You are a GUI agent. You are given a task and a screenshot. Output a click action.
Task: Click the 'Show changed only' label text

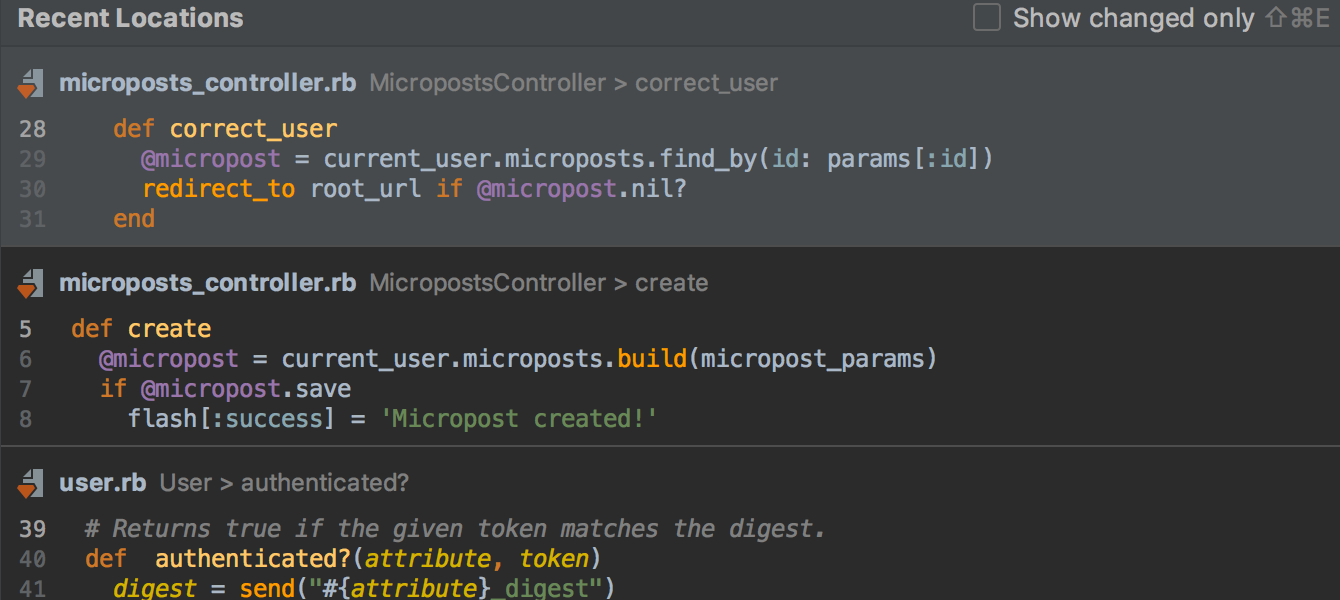pos(1133,18)
